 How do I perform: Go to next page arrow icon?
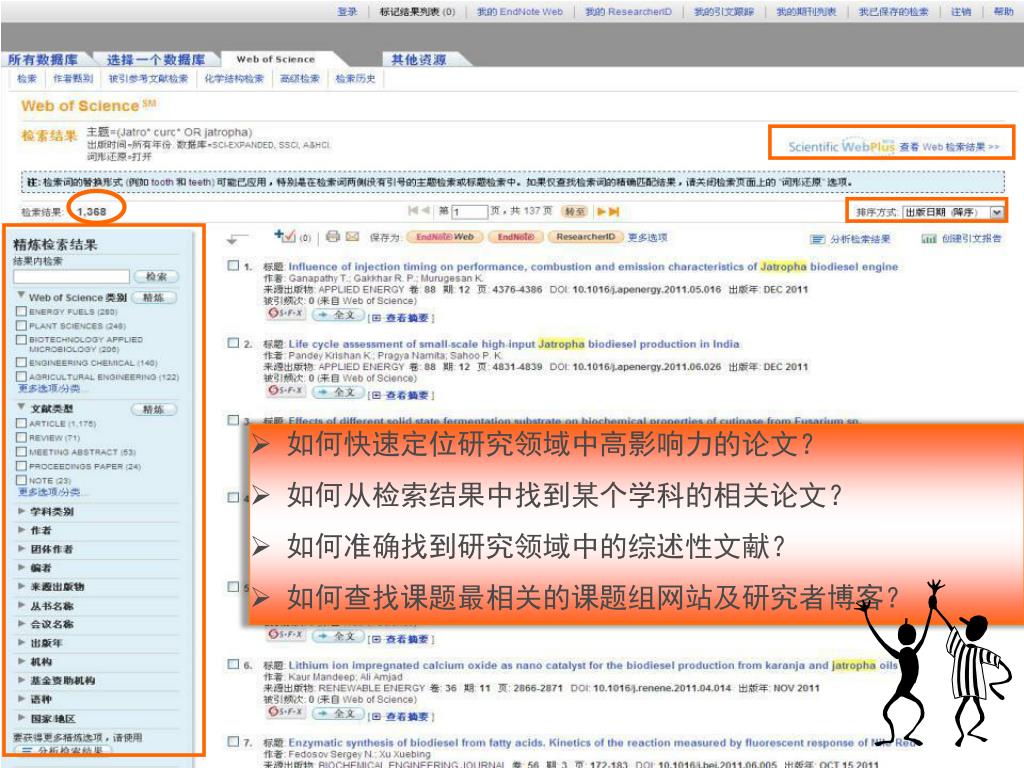(x=601, y=211)
